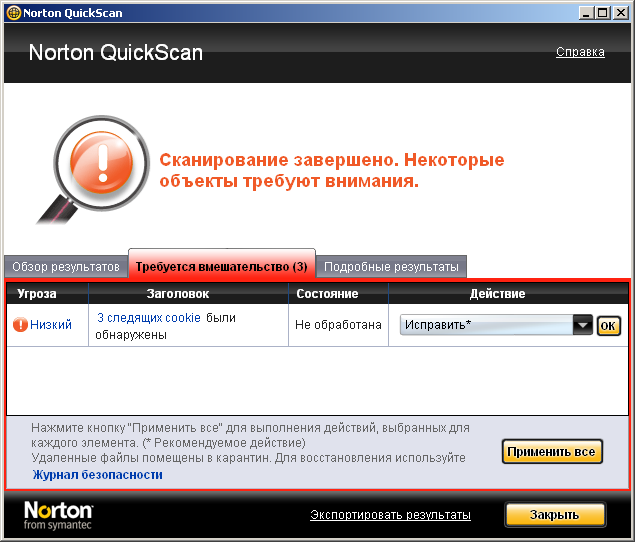Viewport: 635px width, 542px height.
Task: Click the Состояние column header
Action: click(x=339, y=293)
